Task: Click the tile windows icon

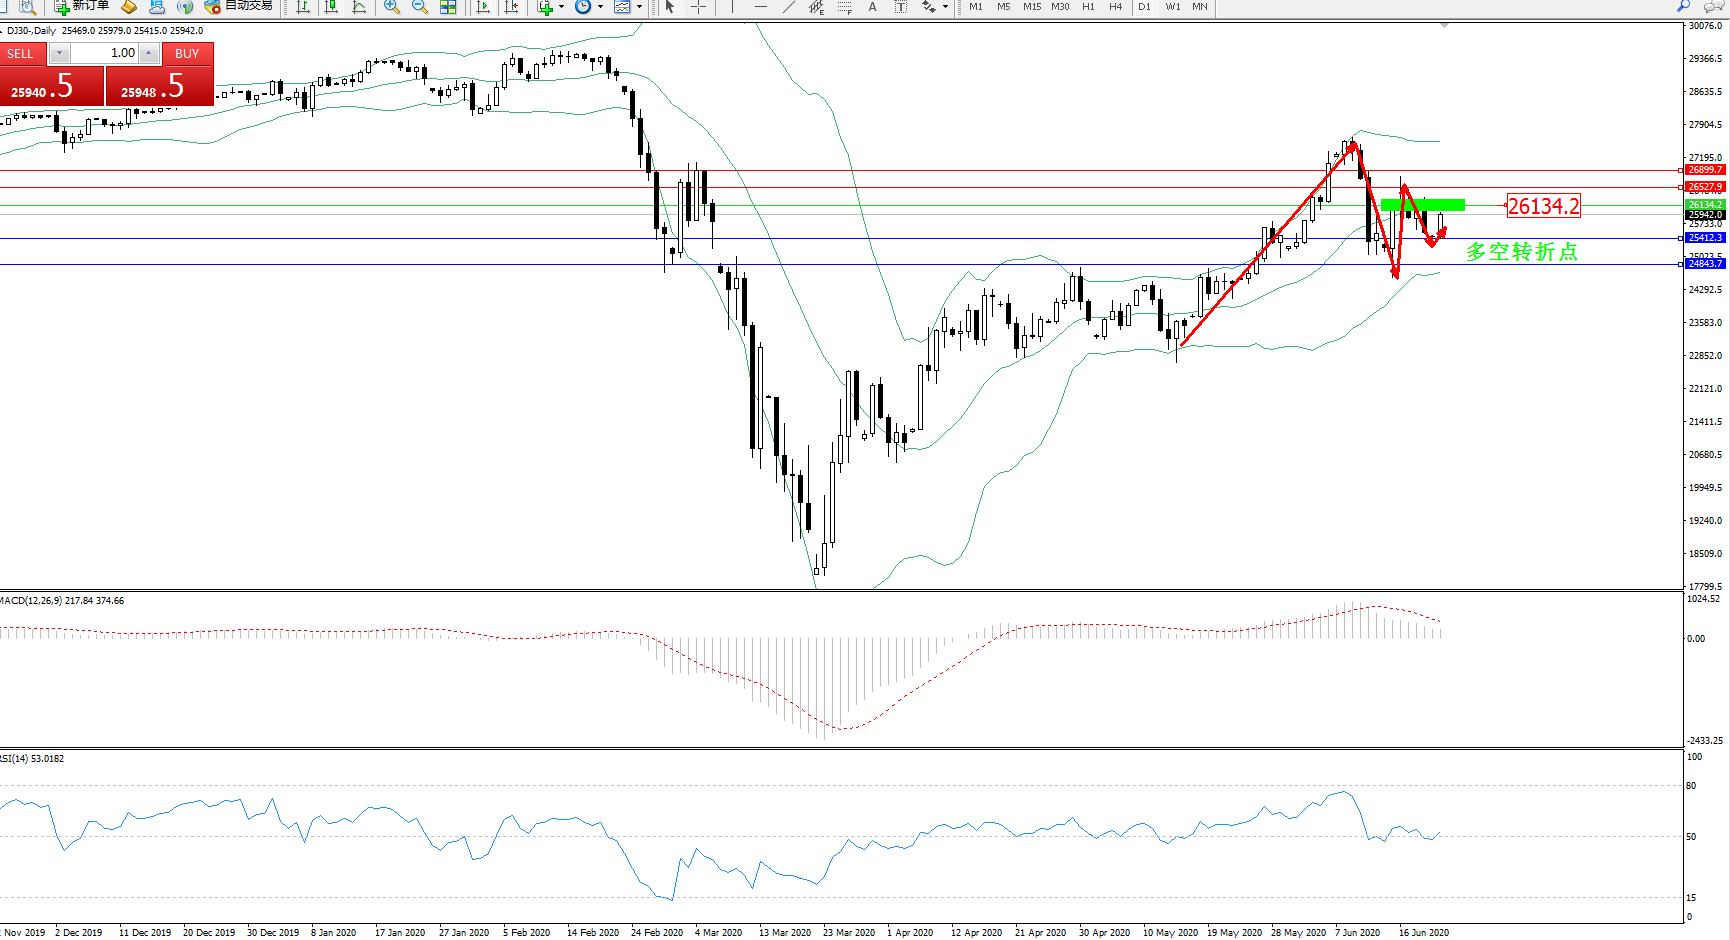Action: (x=448, y=7)
